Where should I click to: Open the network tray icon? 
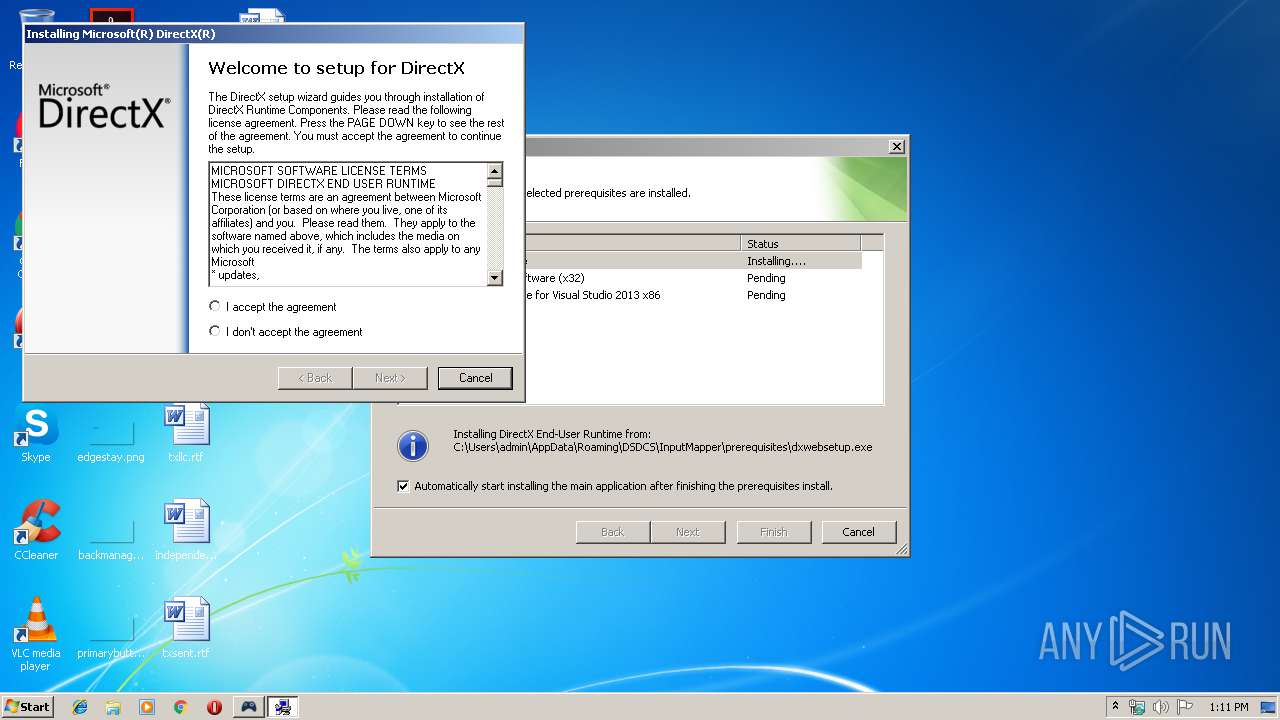coord(1137,707)
